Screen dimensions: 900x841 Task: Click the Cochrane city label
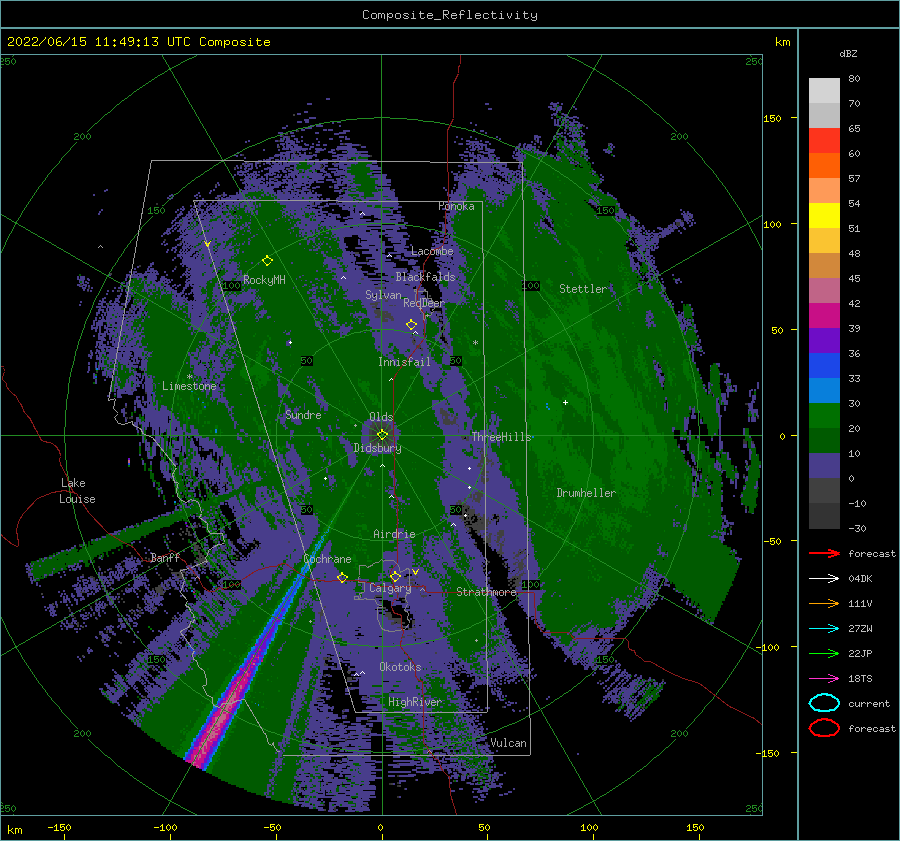click(327, 559)
